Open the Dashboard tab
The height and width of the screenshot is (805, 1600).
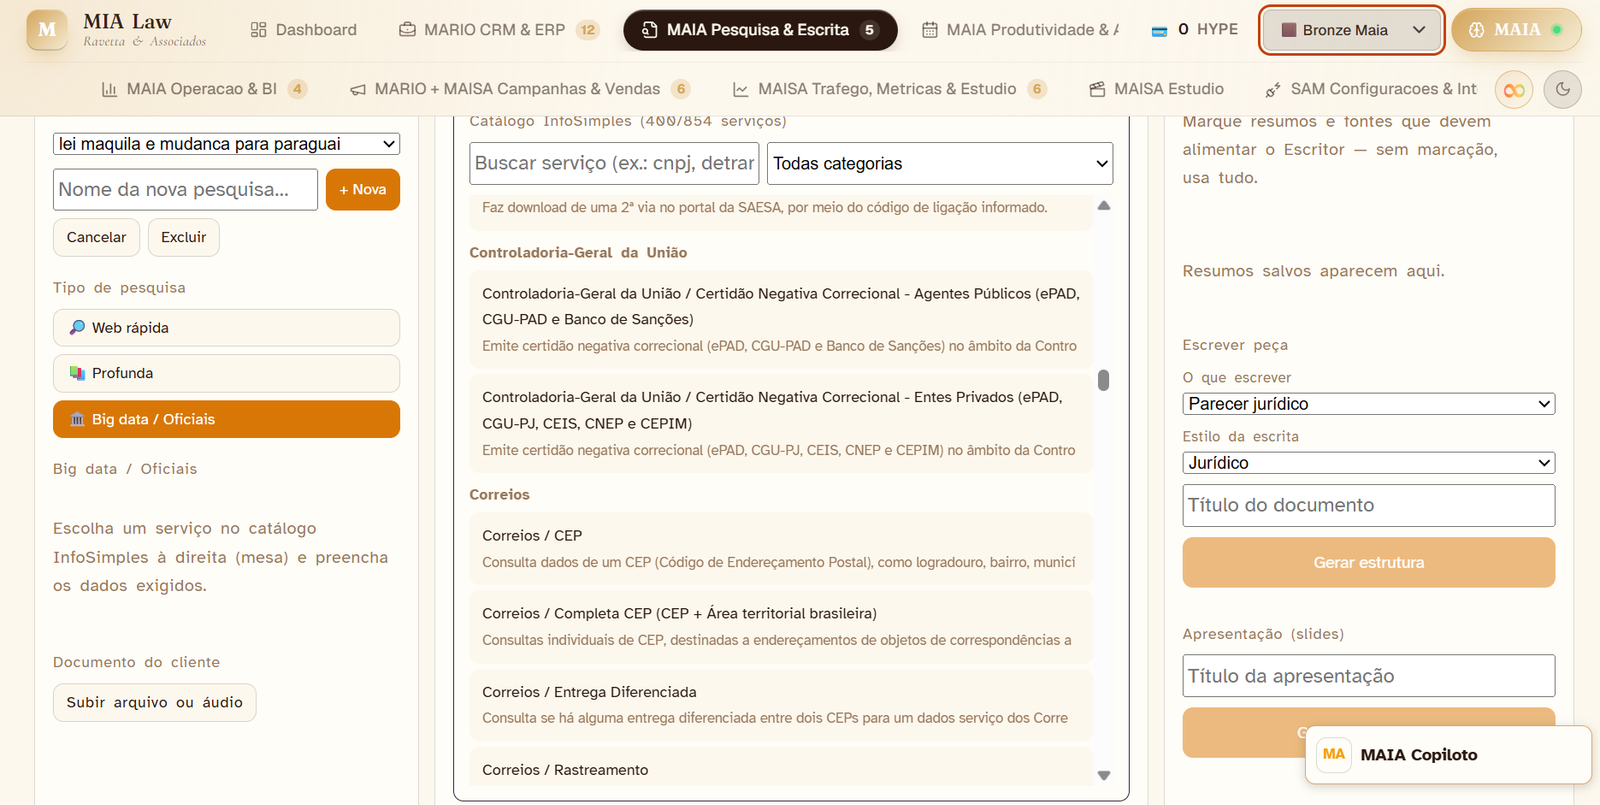pos(303,30)
